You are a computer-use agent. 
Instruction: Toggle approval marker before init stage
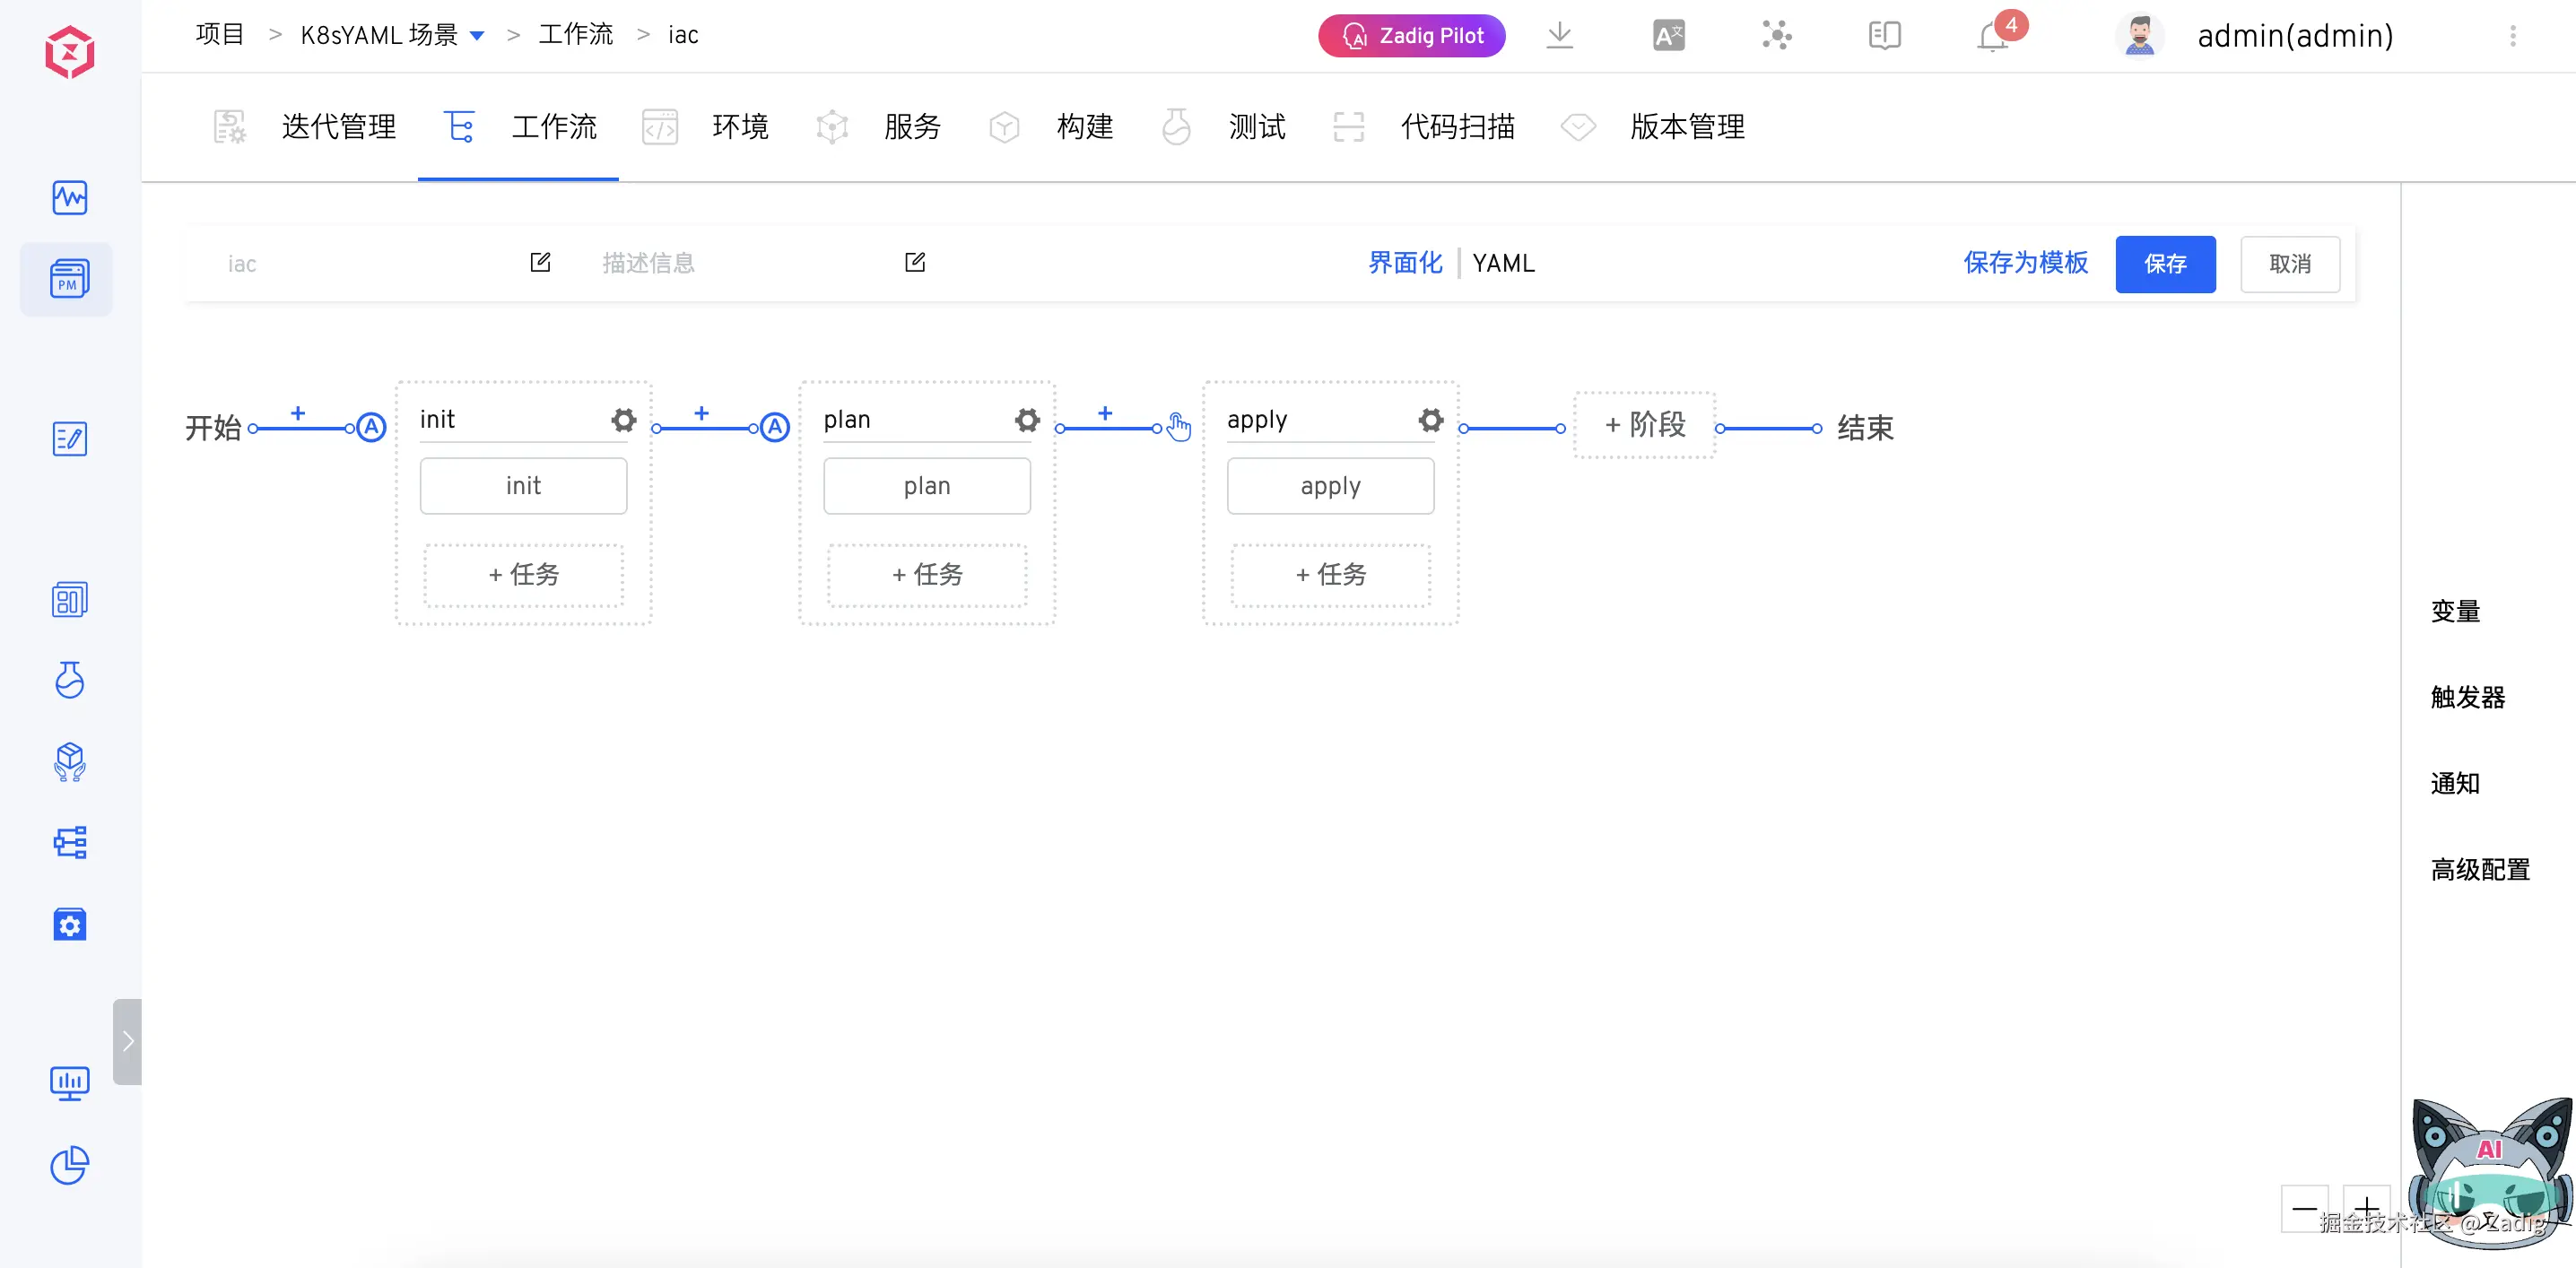pyautogui.click(x=371, y=428)
